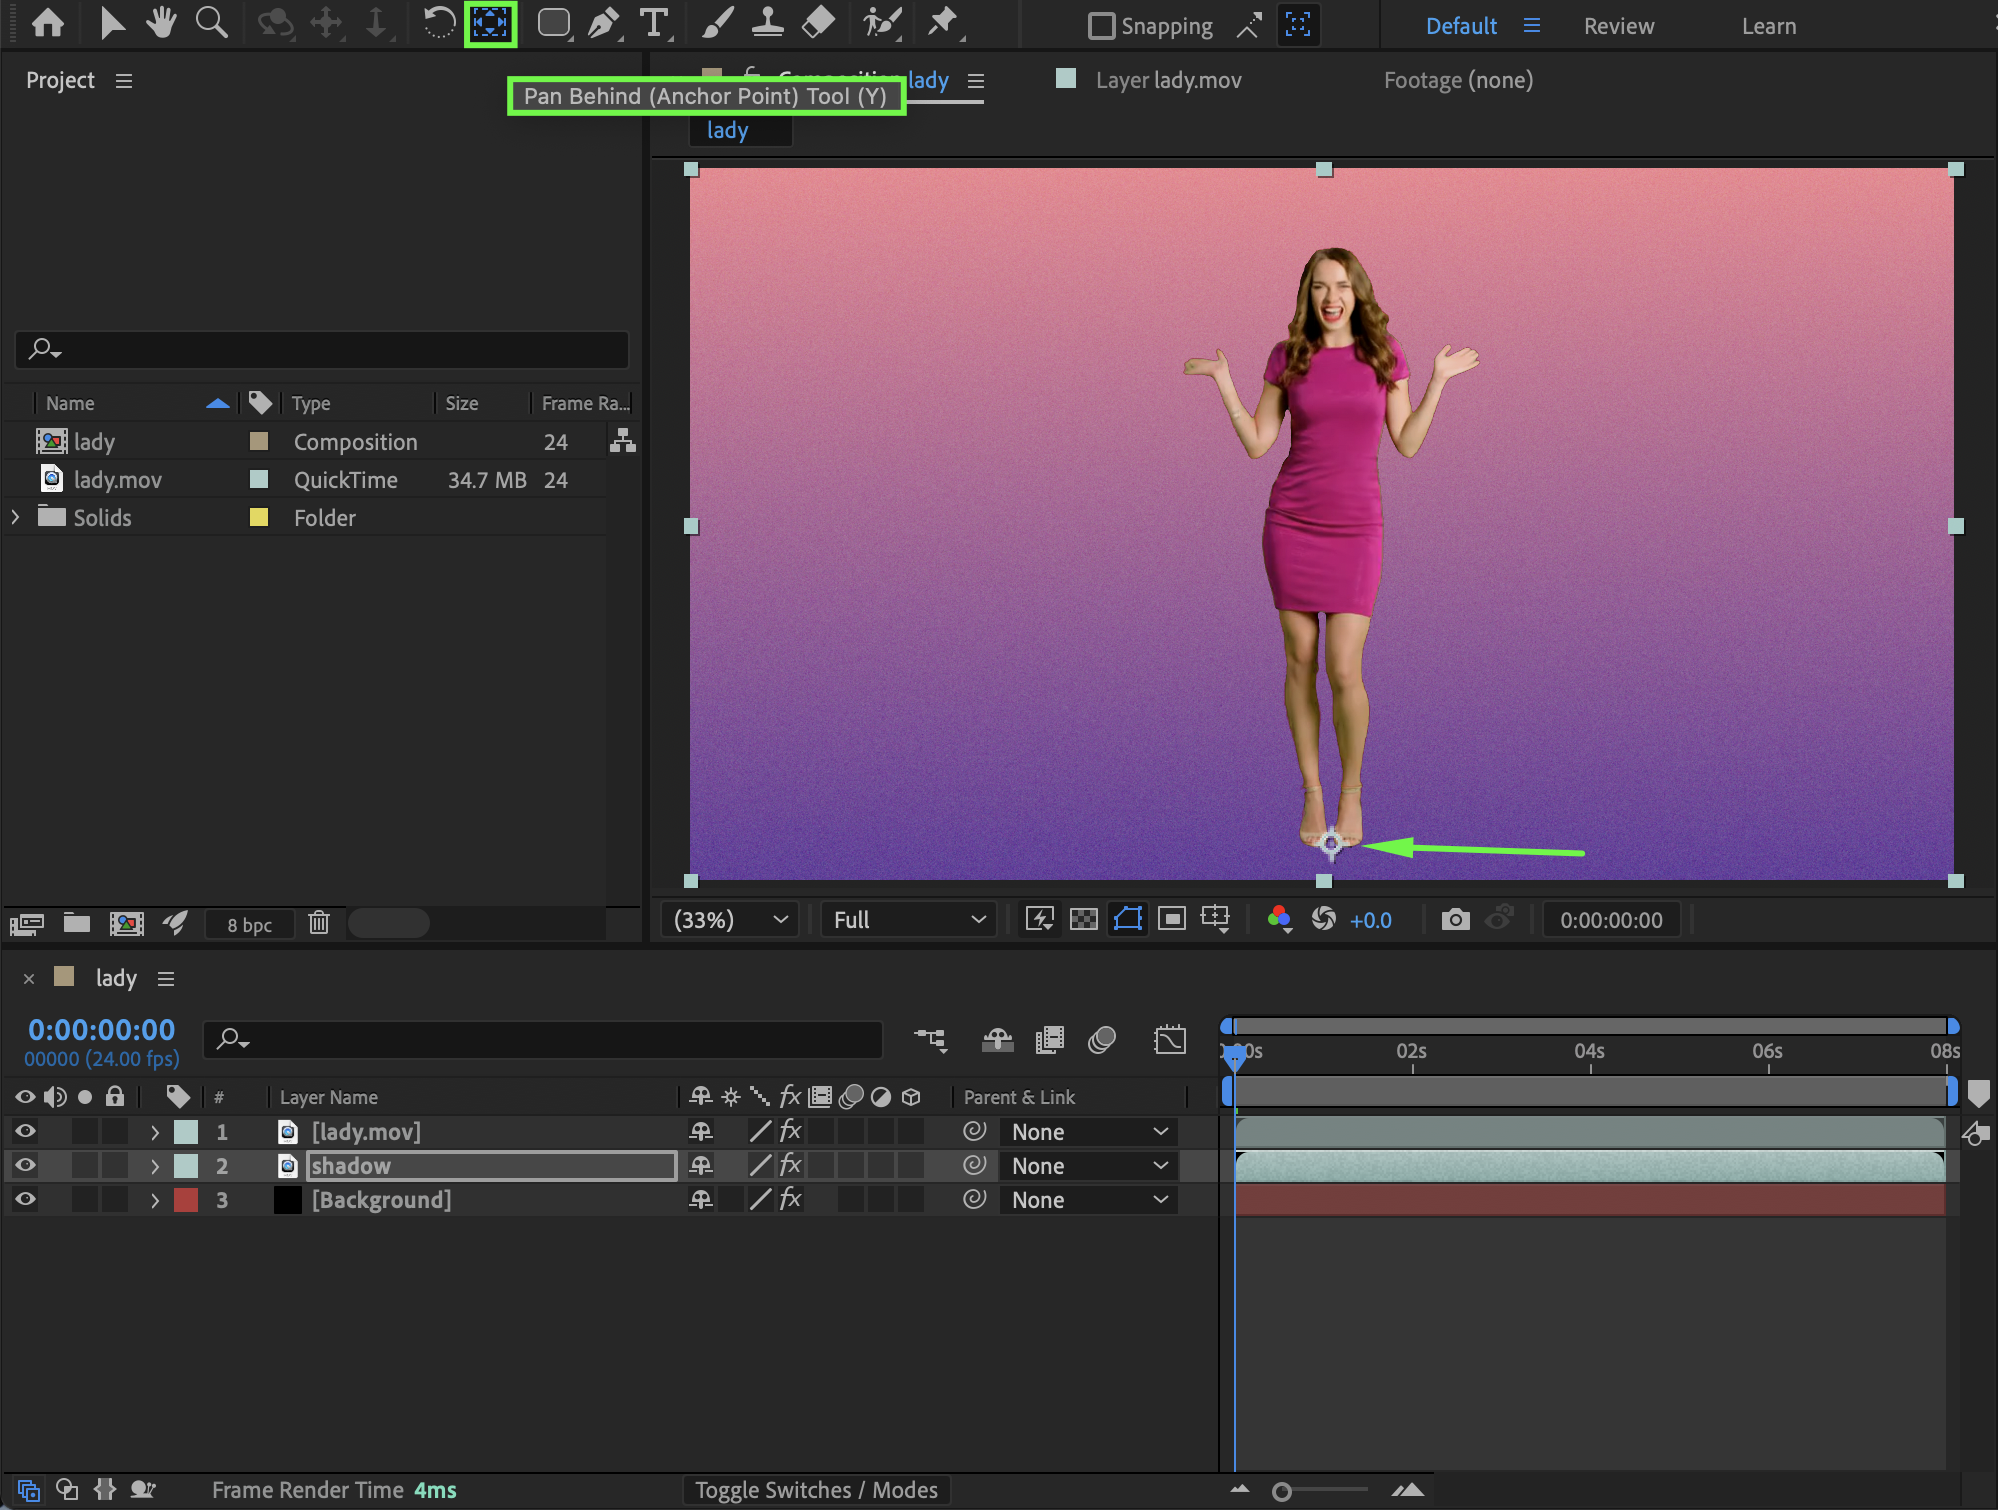
Task: Click the red label swatch of Background layer
Action: [x=186, y=1199]
